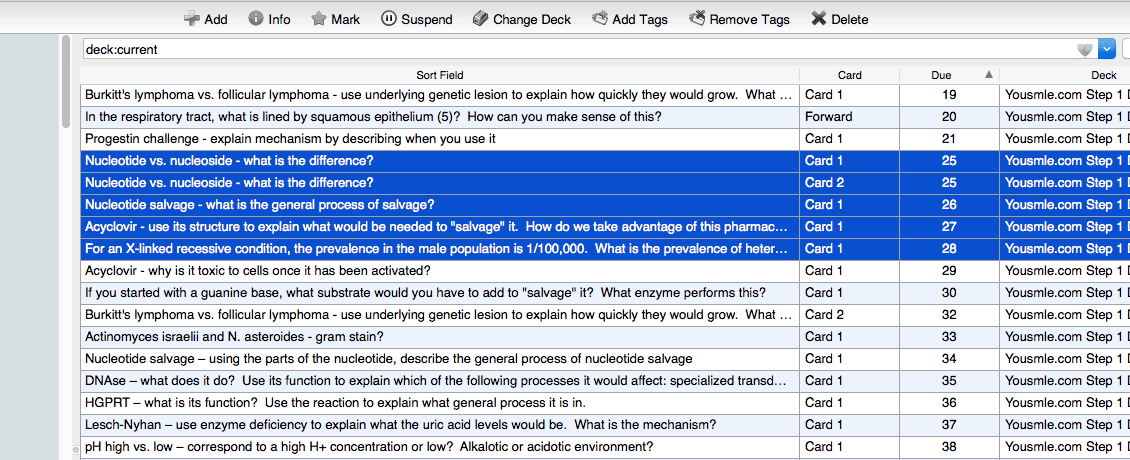Screen dimensions: 1130x460
Task: Click Deck cell in Lesch-Nyhan row
Action: tap(1065, 425)
